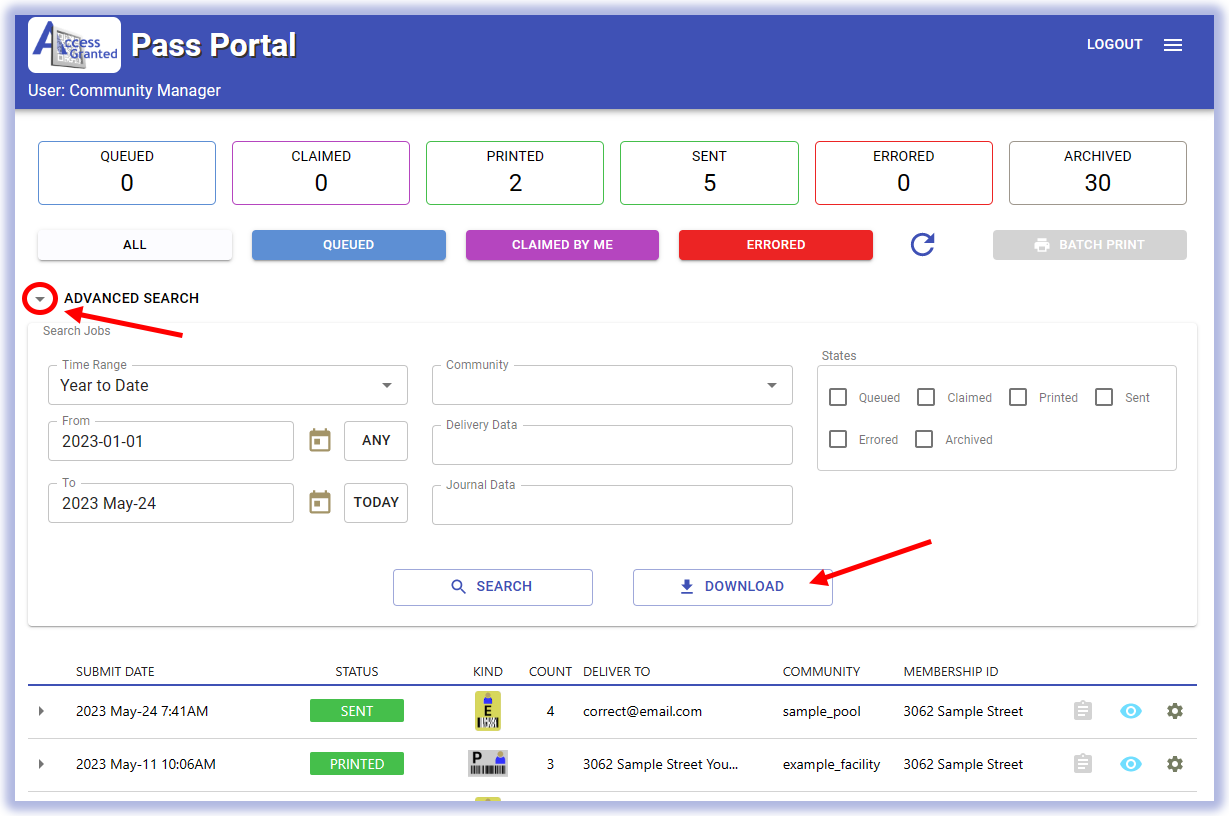This screenshot has height=816, width=1229.
Task: Click the gear icon in the example_facility row
Action: click(1175, 764)
